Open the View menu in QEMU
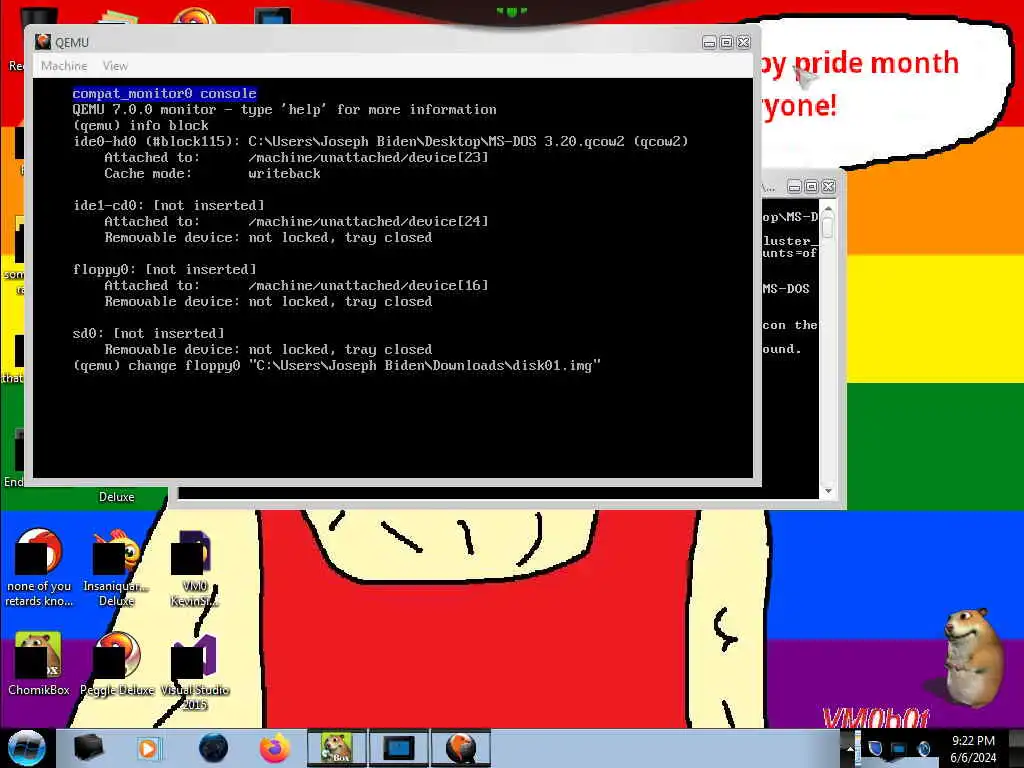The width and height of the screenshot is (1024, 768). [115, 66]
